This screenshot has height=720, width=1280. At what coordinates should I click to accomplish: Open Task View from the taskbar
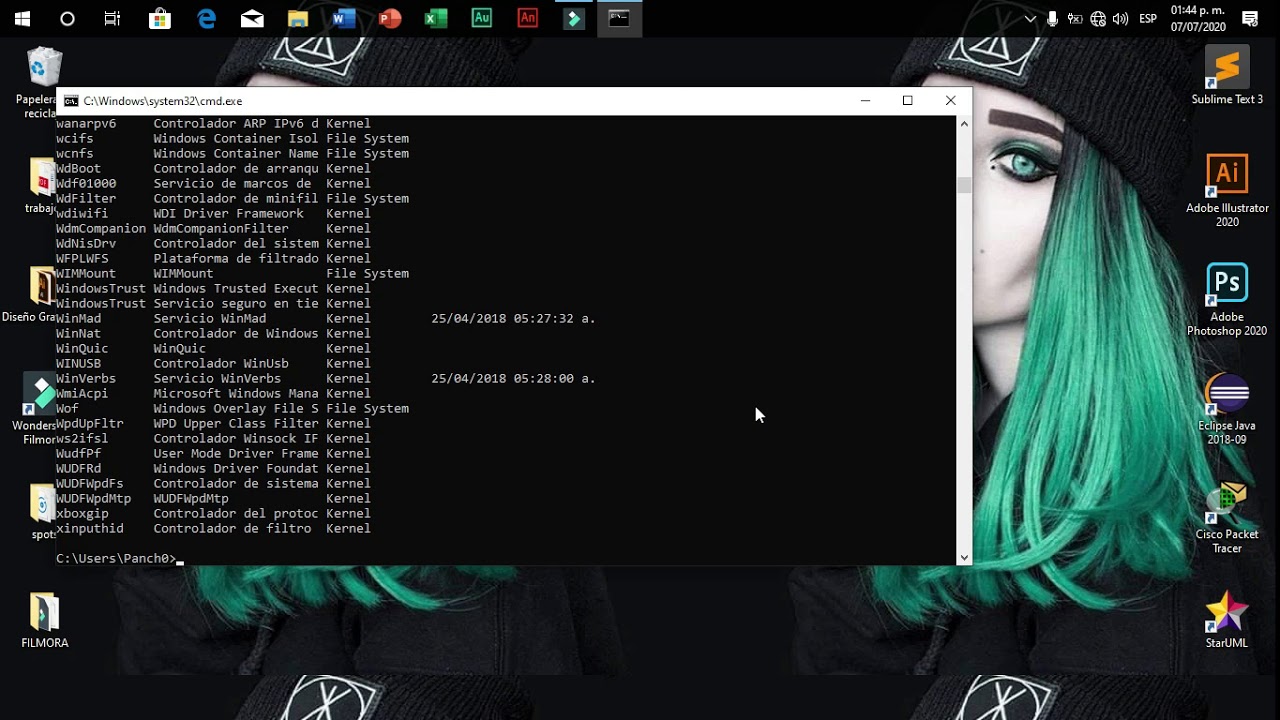(112, 18)
